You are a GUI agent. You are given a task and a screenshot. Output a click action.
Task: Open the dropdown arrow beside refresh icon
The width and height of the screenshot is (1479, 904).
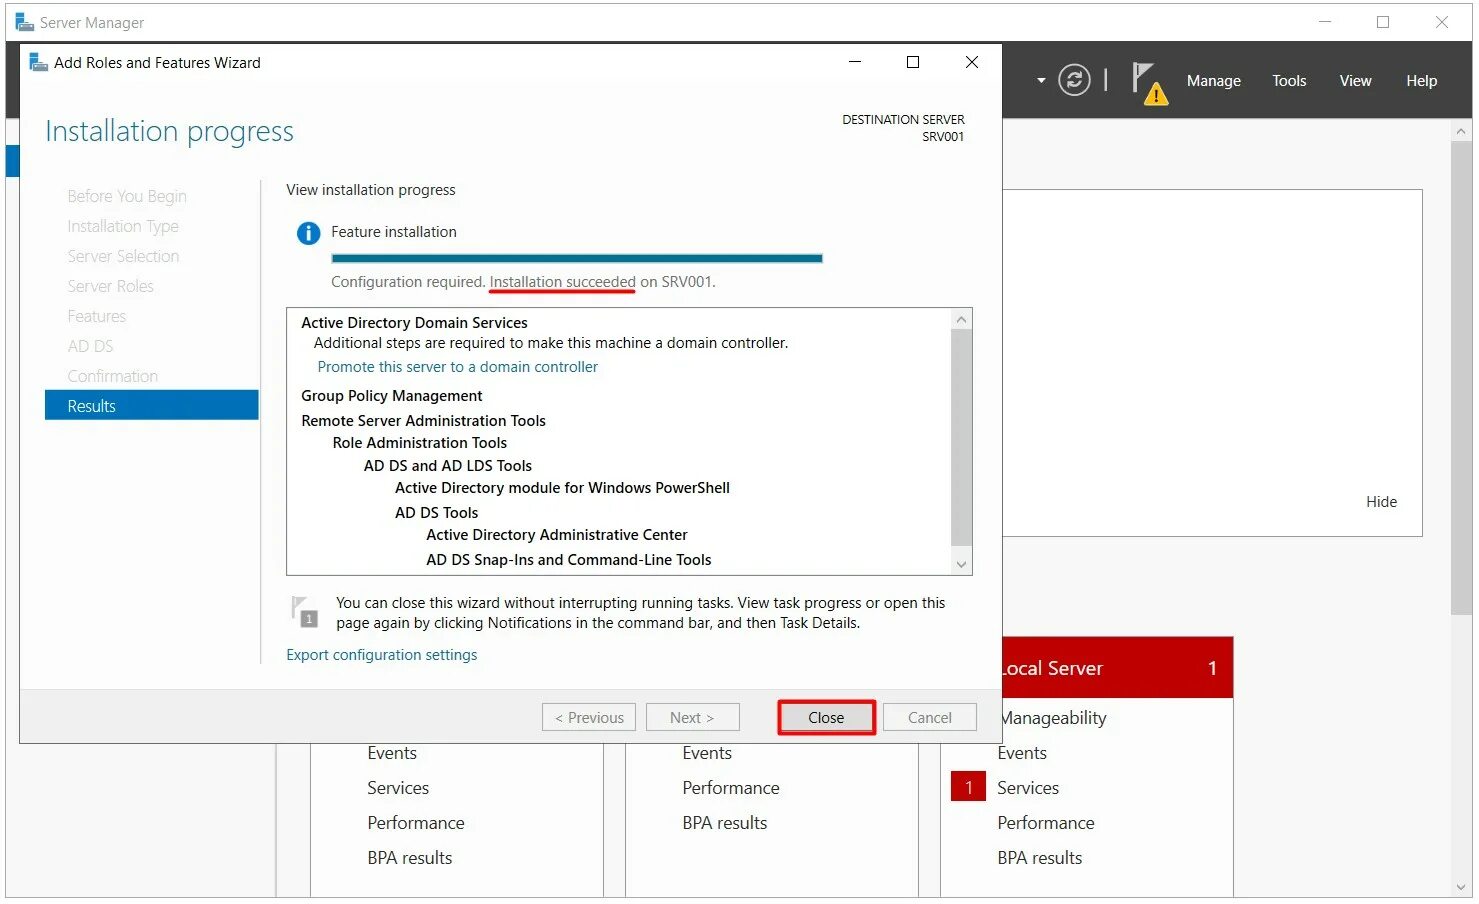click(x=1041, y=80)
